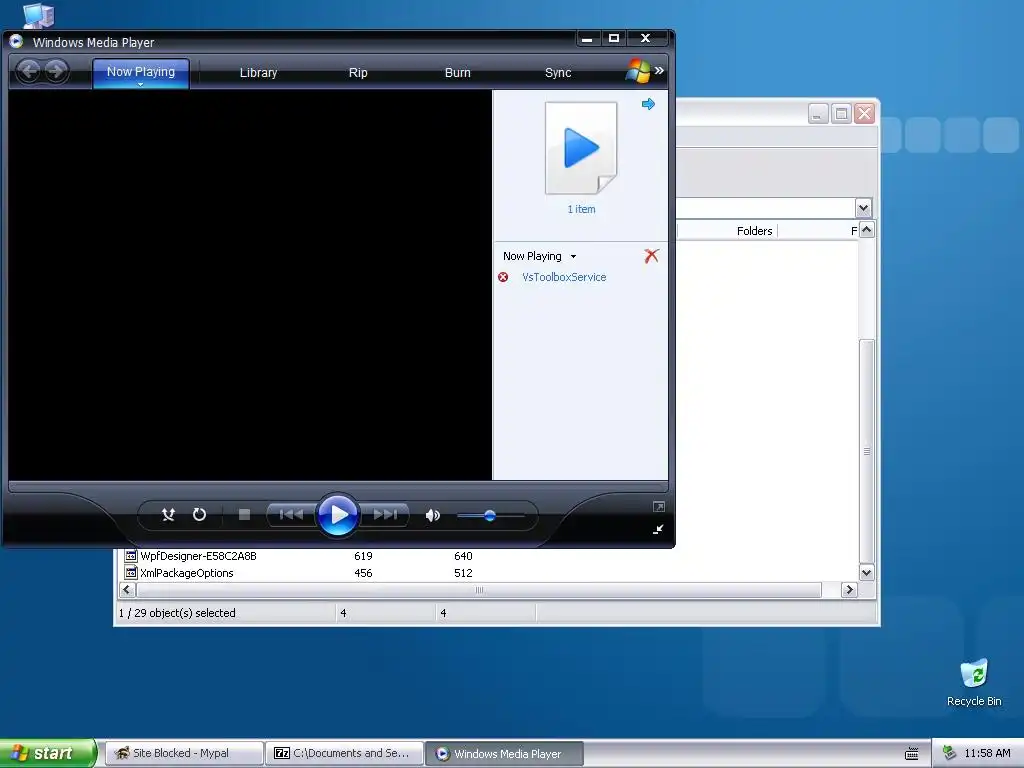Click the vertical scrollbar up arrow in 7-Zip

click(867, 230)
